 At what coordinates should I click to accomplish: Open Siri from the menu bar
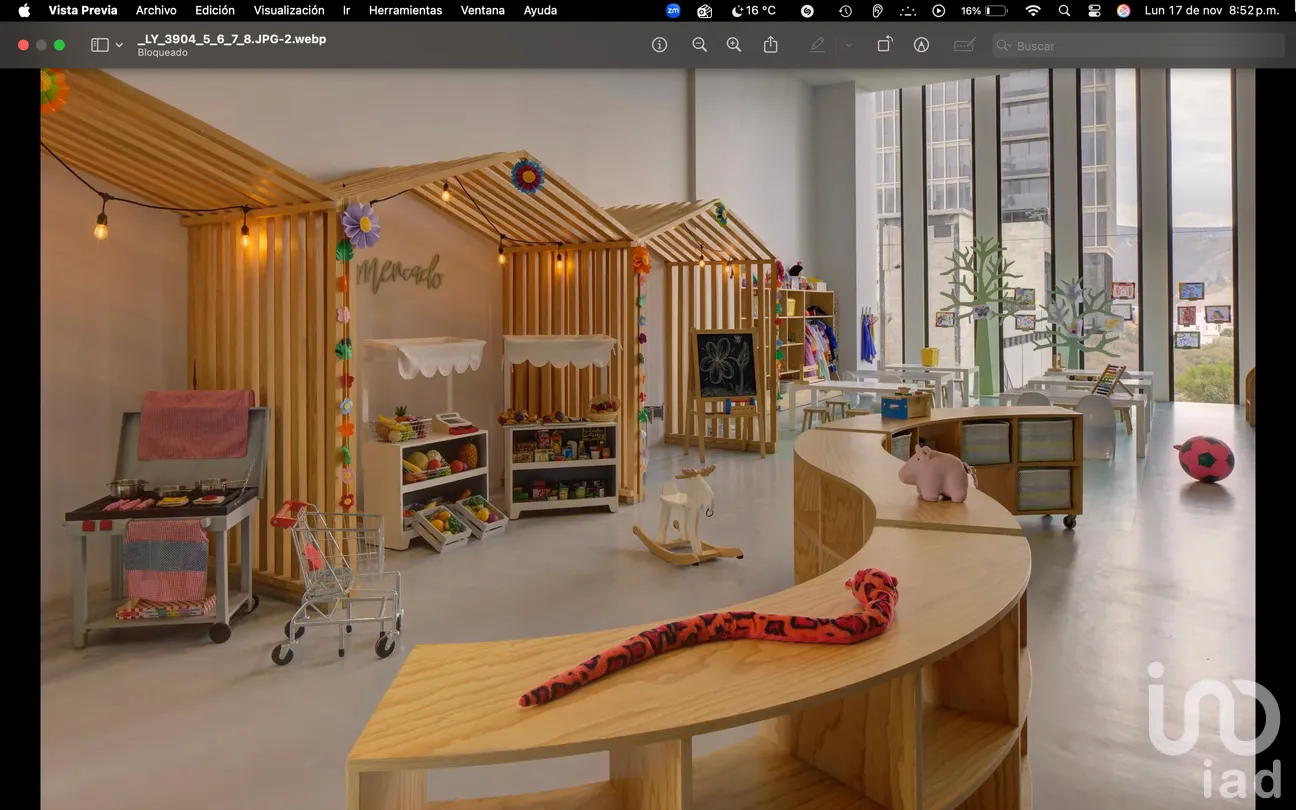1124,10
